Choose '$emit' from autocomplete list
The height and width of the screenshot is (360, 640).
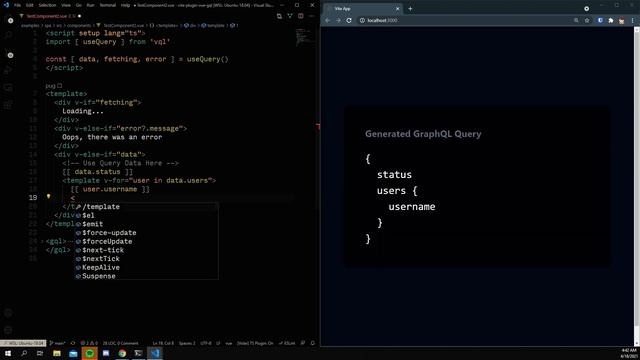point(146,224)
